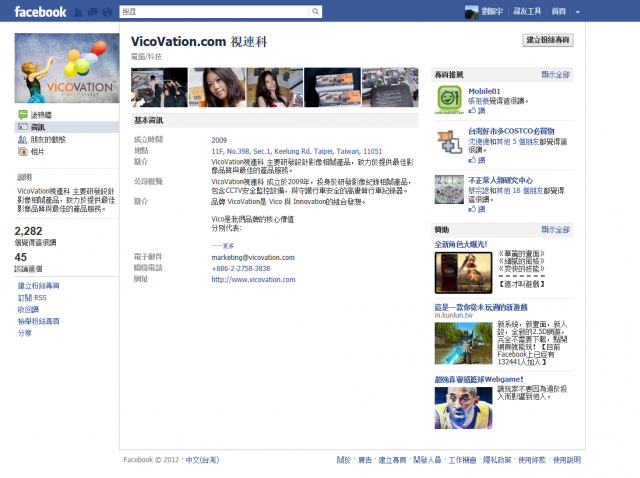Click the Facebook logo in header

coord(40,12)
